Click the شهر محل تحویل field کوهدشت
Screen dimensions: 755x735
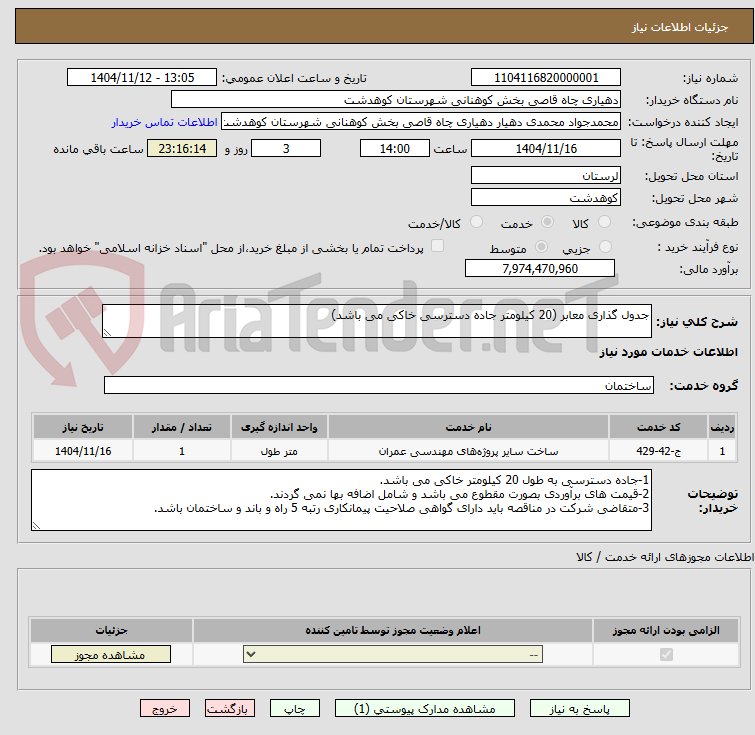[x=546, y=197]
